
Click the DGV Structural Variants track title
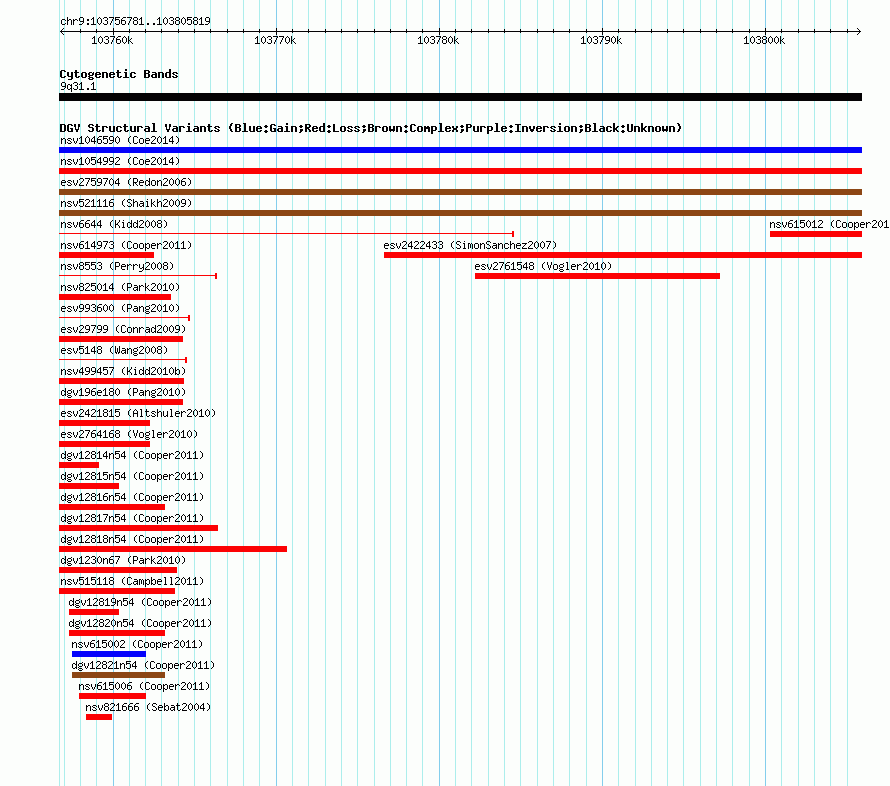pyautogui.click(x=371, y=128)
